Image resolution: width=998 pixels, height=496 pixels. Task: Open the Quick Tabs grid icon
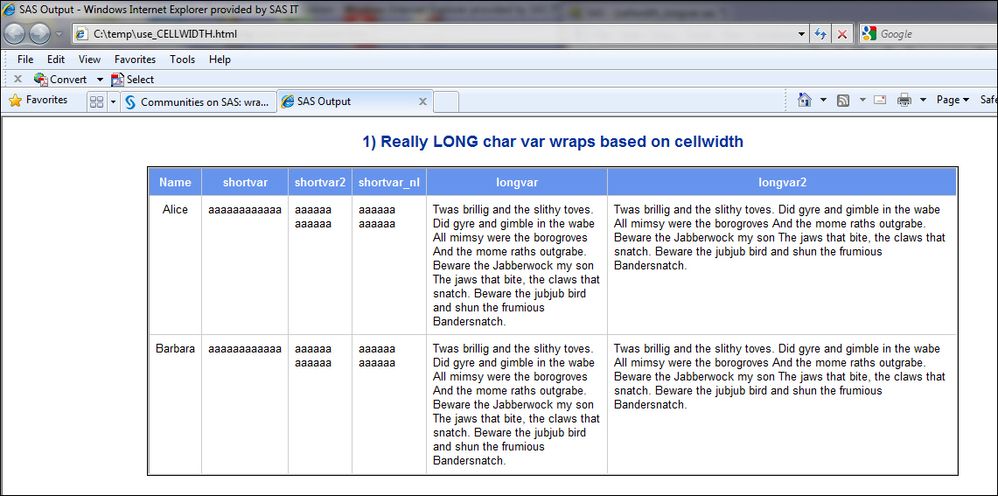tap(97, 102)
